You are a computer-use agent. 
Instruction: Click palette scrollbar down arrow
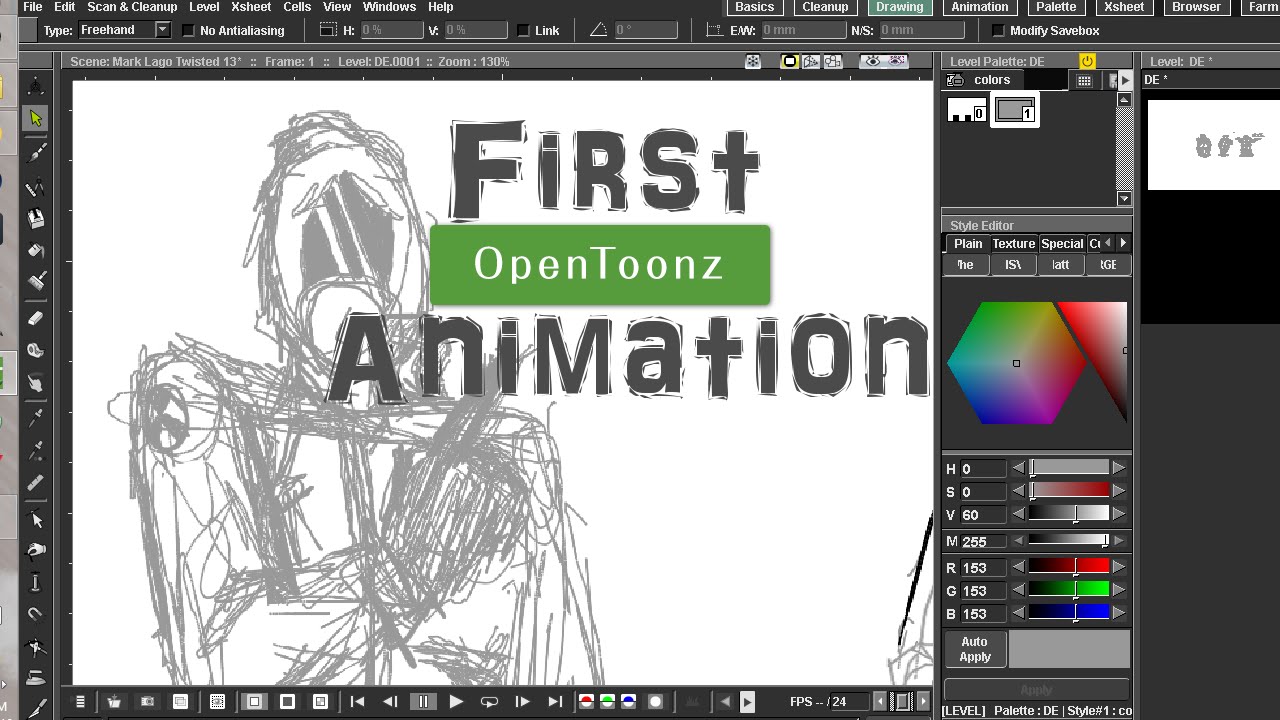click(x=1125, y=199)
